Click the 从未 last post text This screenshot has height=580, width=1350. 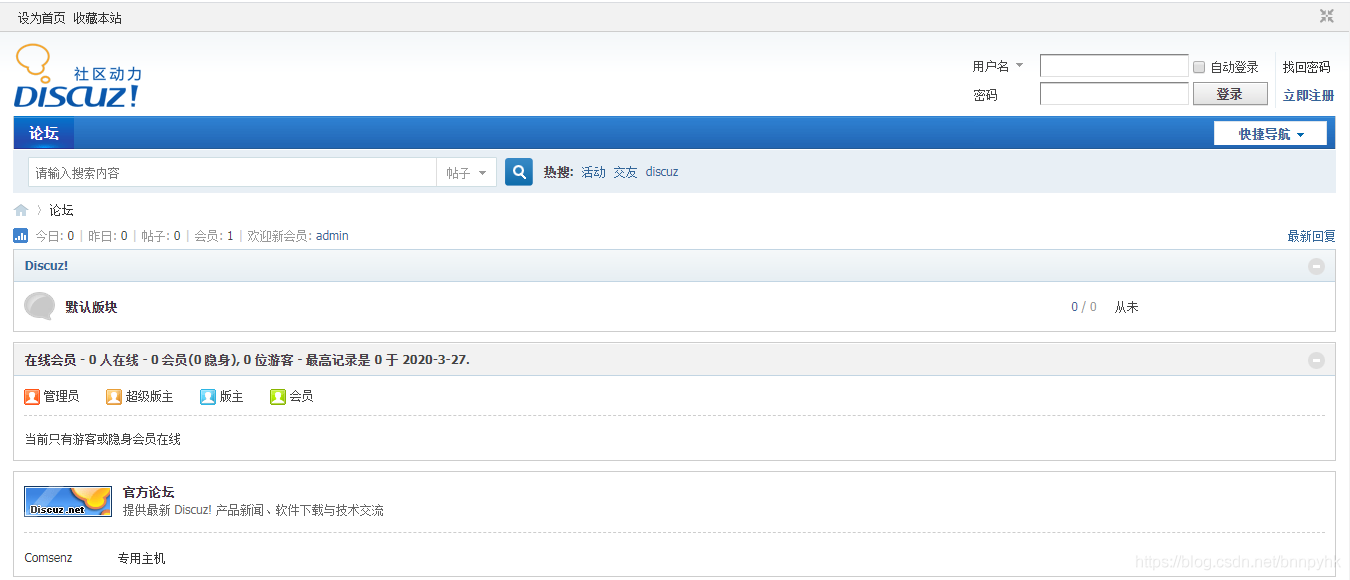pyautogui.click(x=1127, y=307)
